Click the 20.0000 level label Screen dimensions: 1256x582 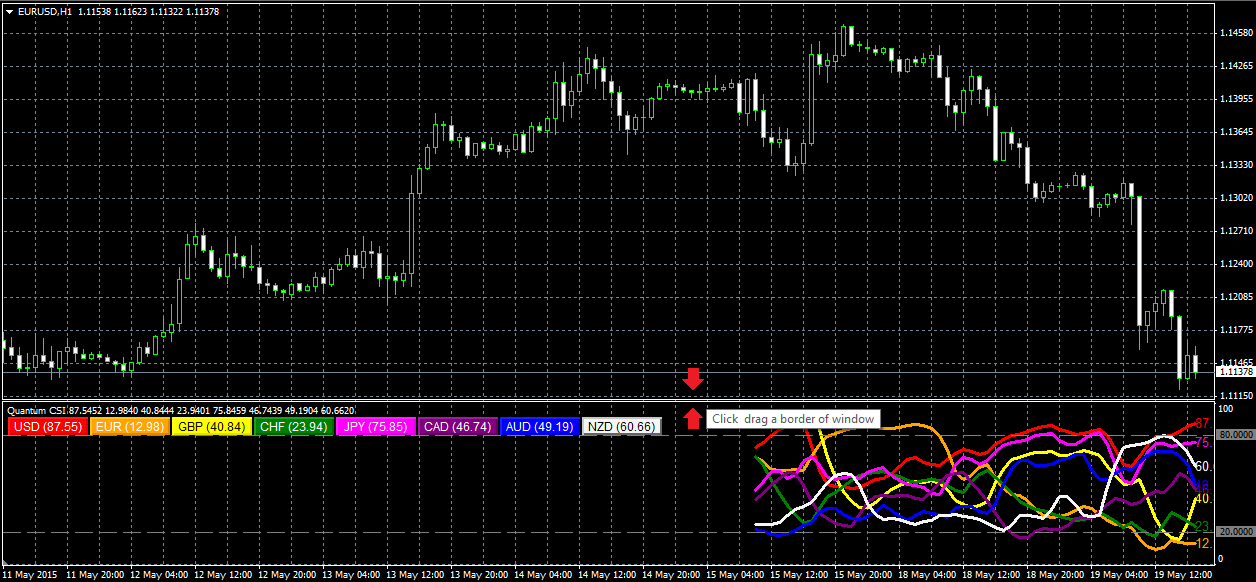1236,532
